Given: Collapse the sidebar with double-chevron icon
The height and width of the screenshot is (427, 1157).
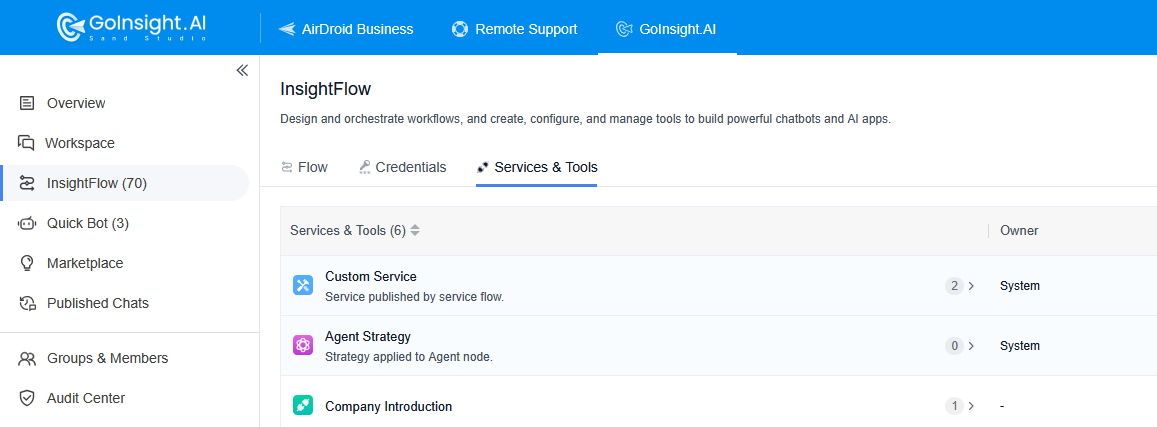Looking at the screenshot, I should coord(242,71).
